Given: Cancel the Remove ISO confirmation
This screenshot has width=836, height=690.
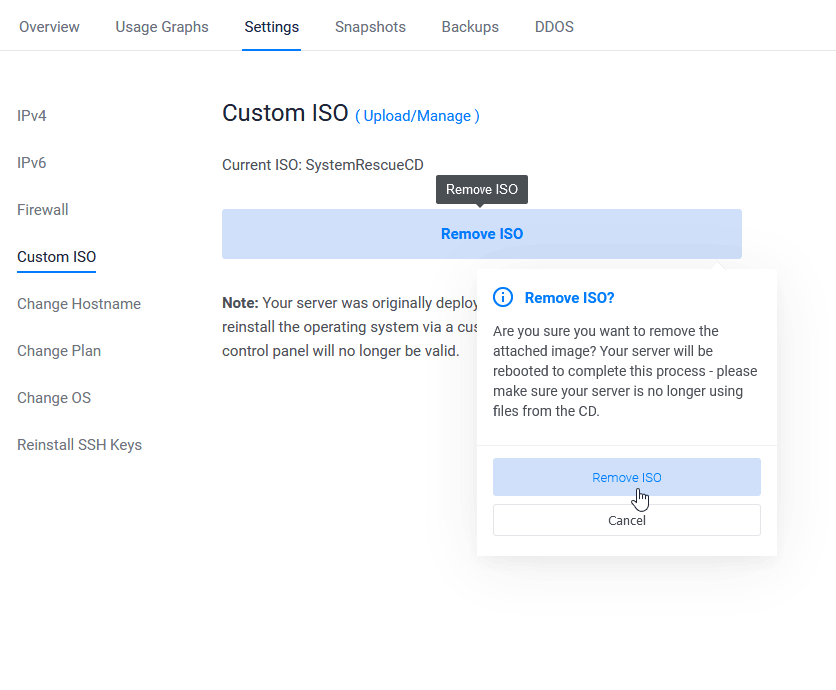Looking at the screenshot, I should 626,520.
